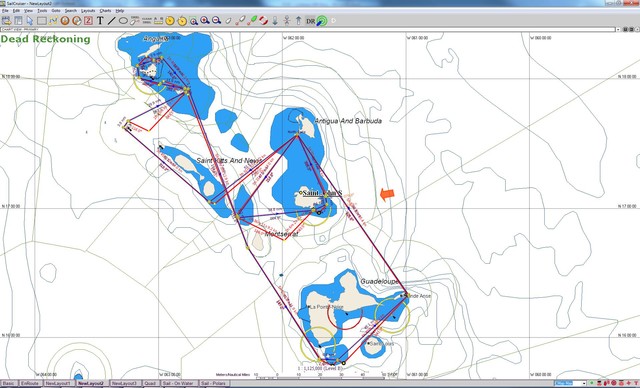Expand the toolbar overflow arrow
Viewport: 640px width, 388px height.
[x=333, y=20]
